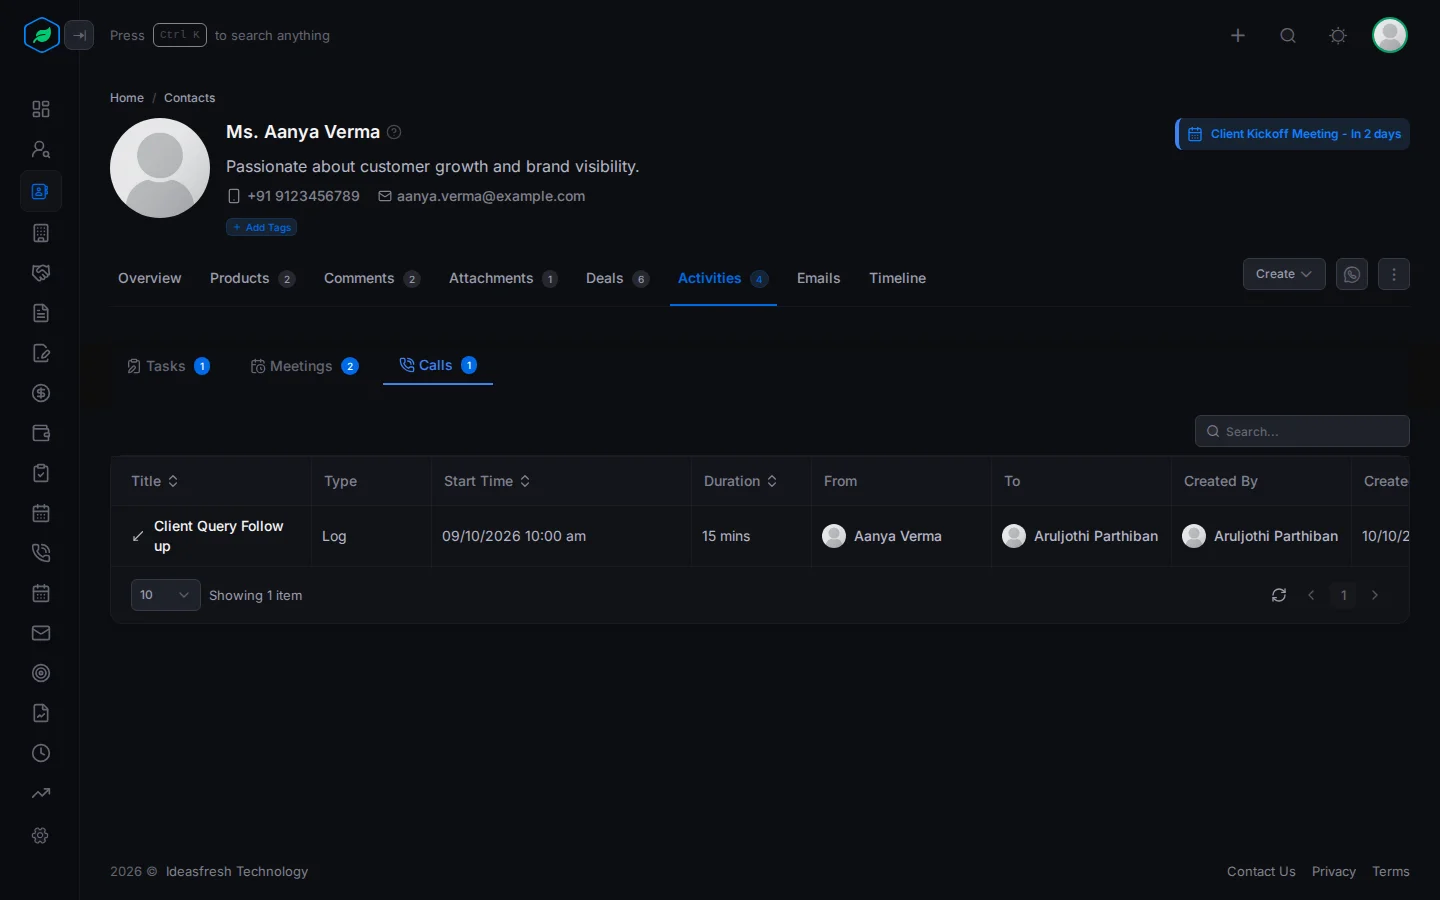
Task: Switch to the Timeline tab
Action: [897, 278]
